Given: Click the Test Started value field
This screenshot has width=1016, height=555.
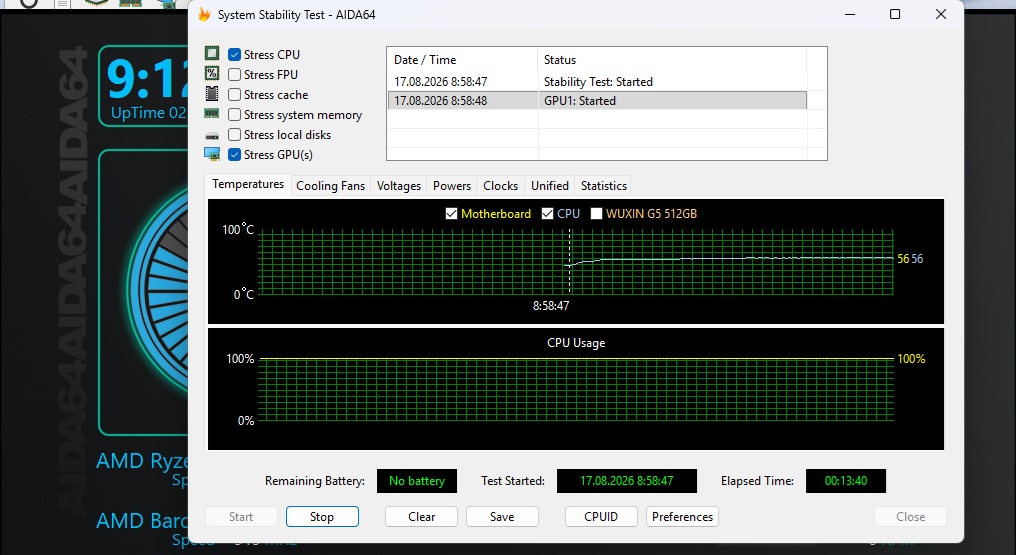Looking at the screenshot, I should [x=627, y=481].
